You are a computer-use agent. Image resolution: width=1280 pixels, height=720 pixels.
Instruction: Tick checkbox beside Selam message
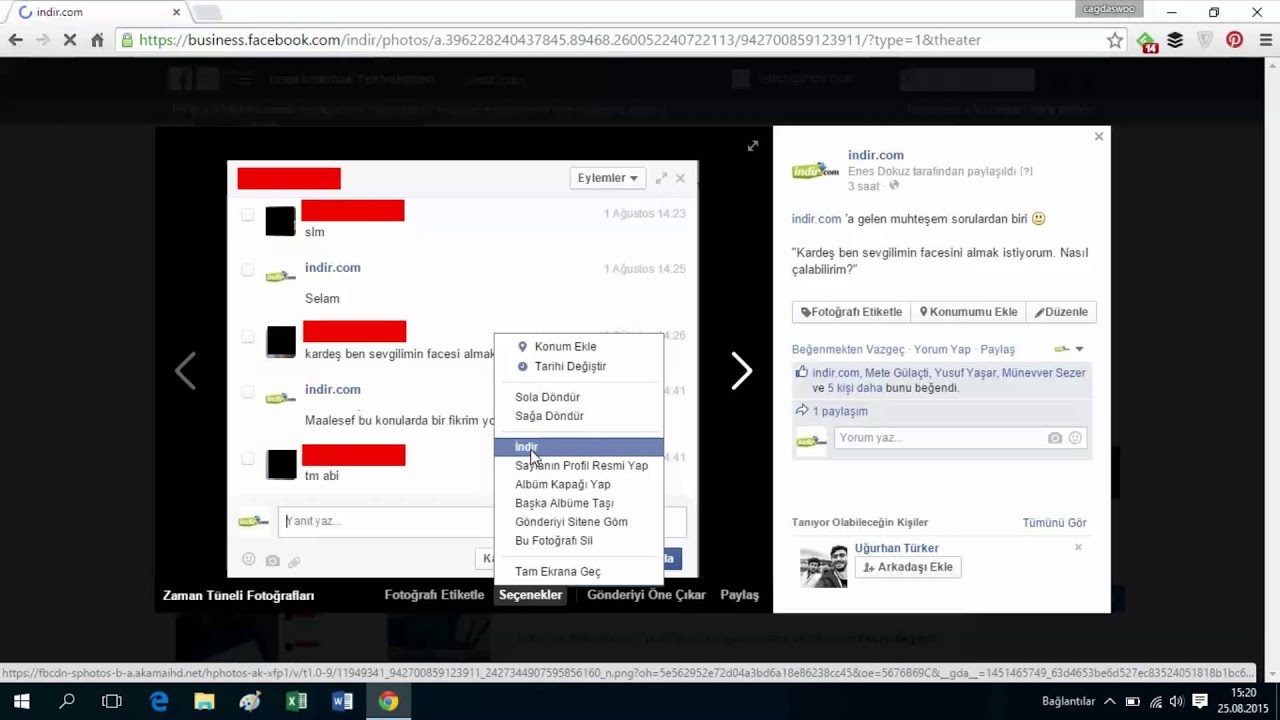(x=248, y=270)
